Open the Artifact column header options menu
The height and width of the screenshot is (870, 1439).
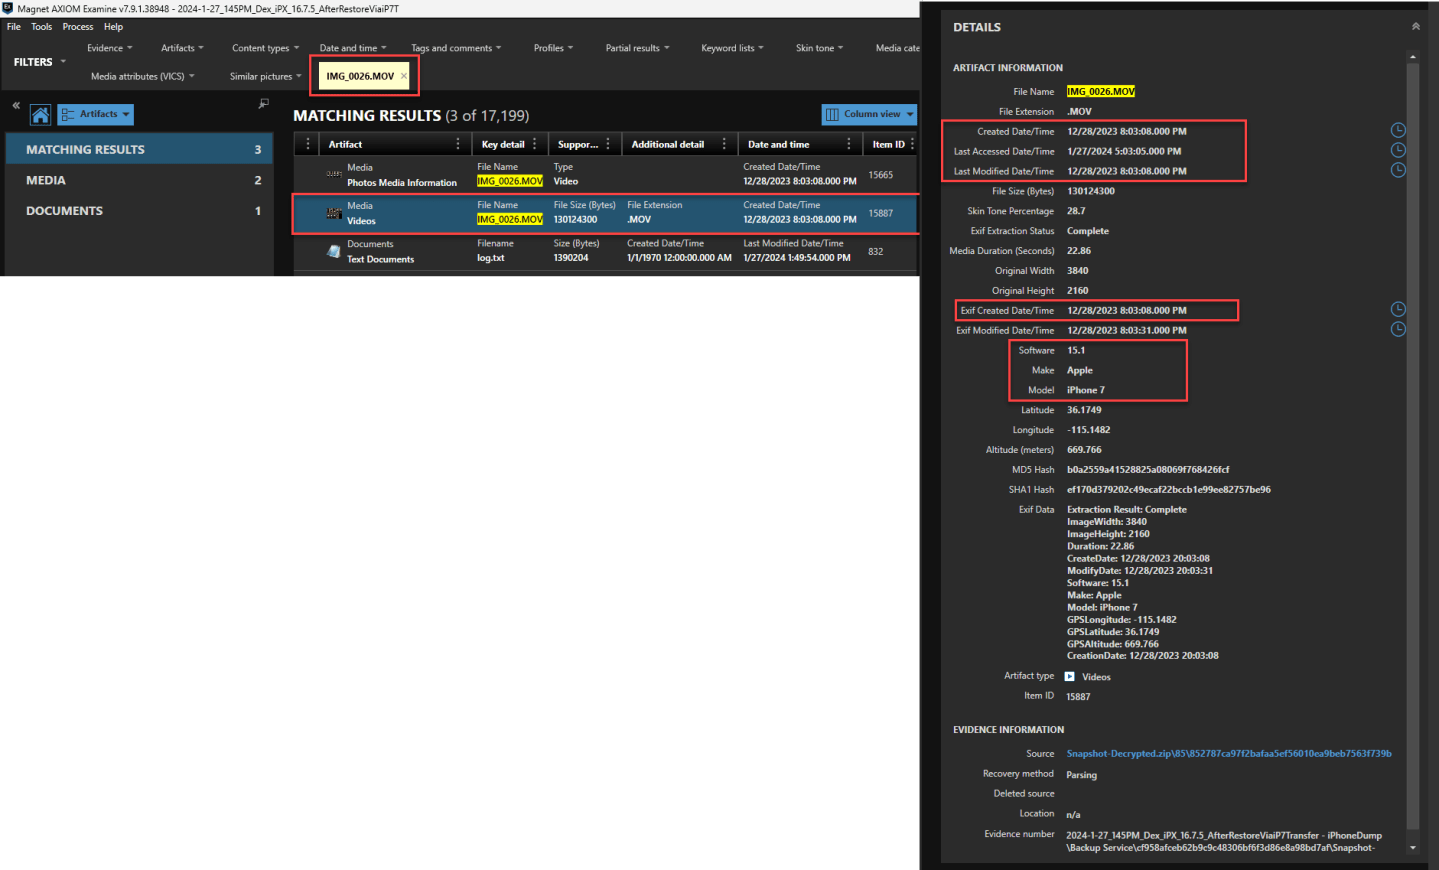(x=457, y=145)
